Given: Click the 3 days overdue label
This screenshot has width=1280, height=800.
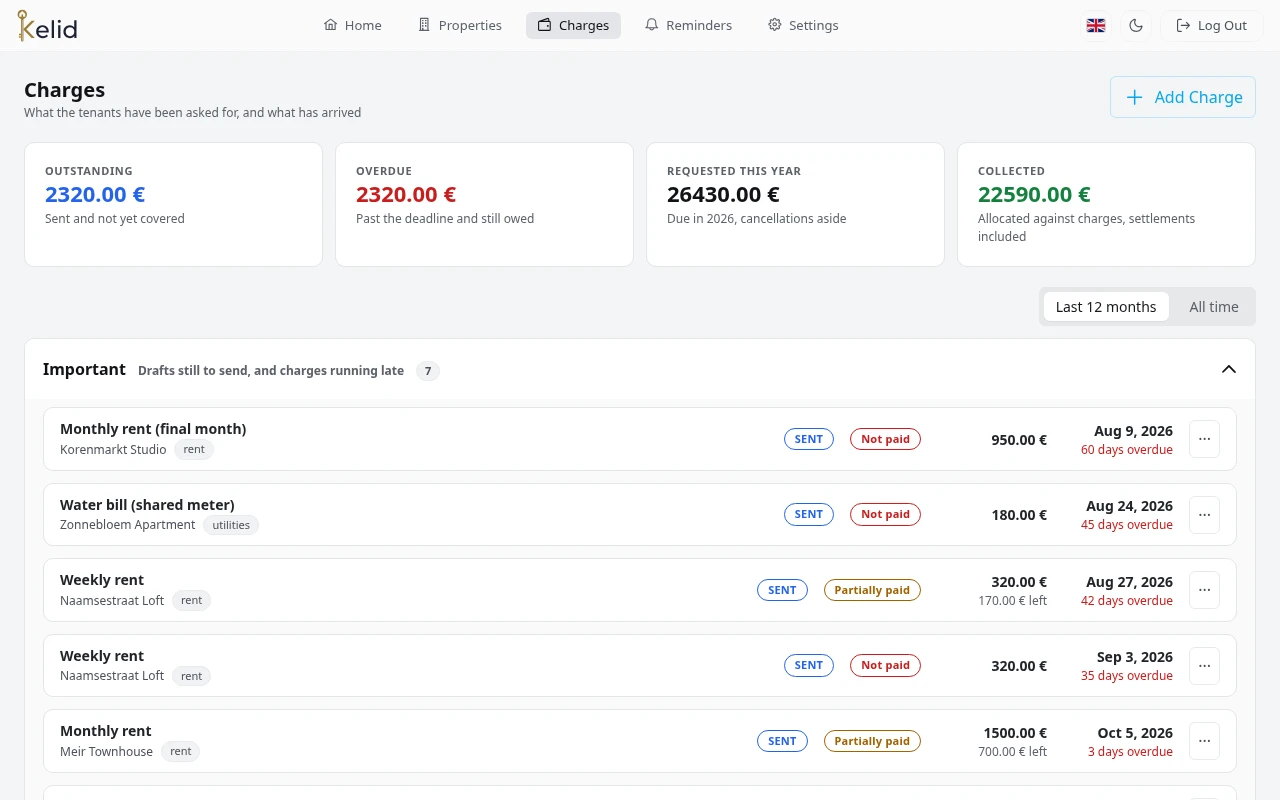Looking at the screenshot, I should (x=1130, y=752).
